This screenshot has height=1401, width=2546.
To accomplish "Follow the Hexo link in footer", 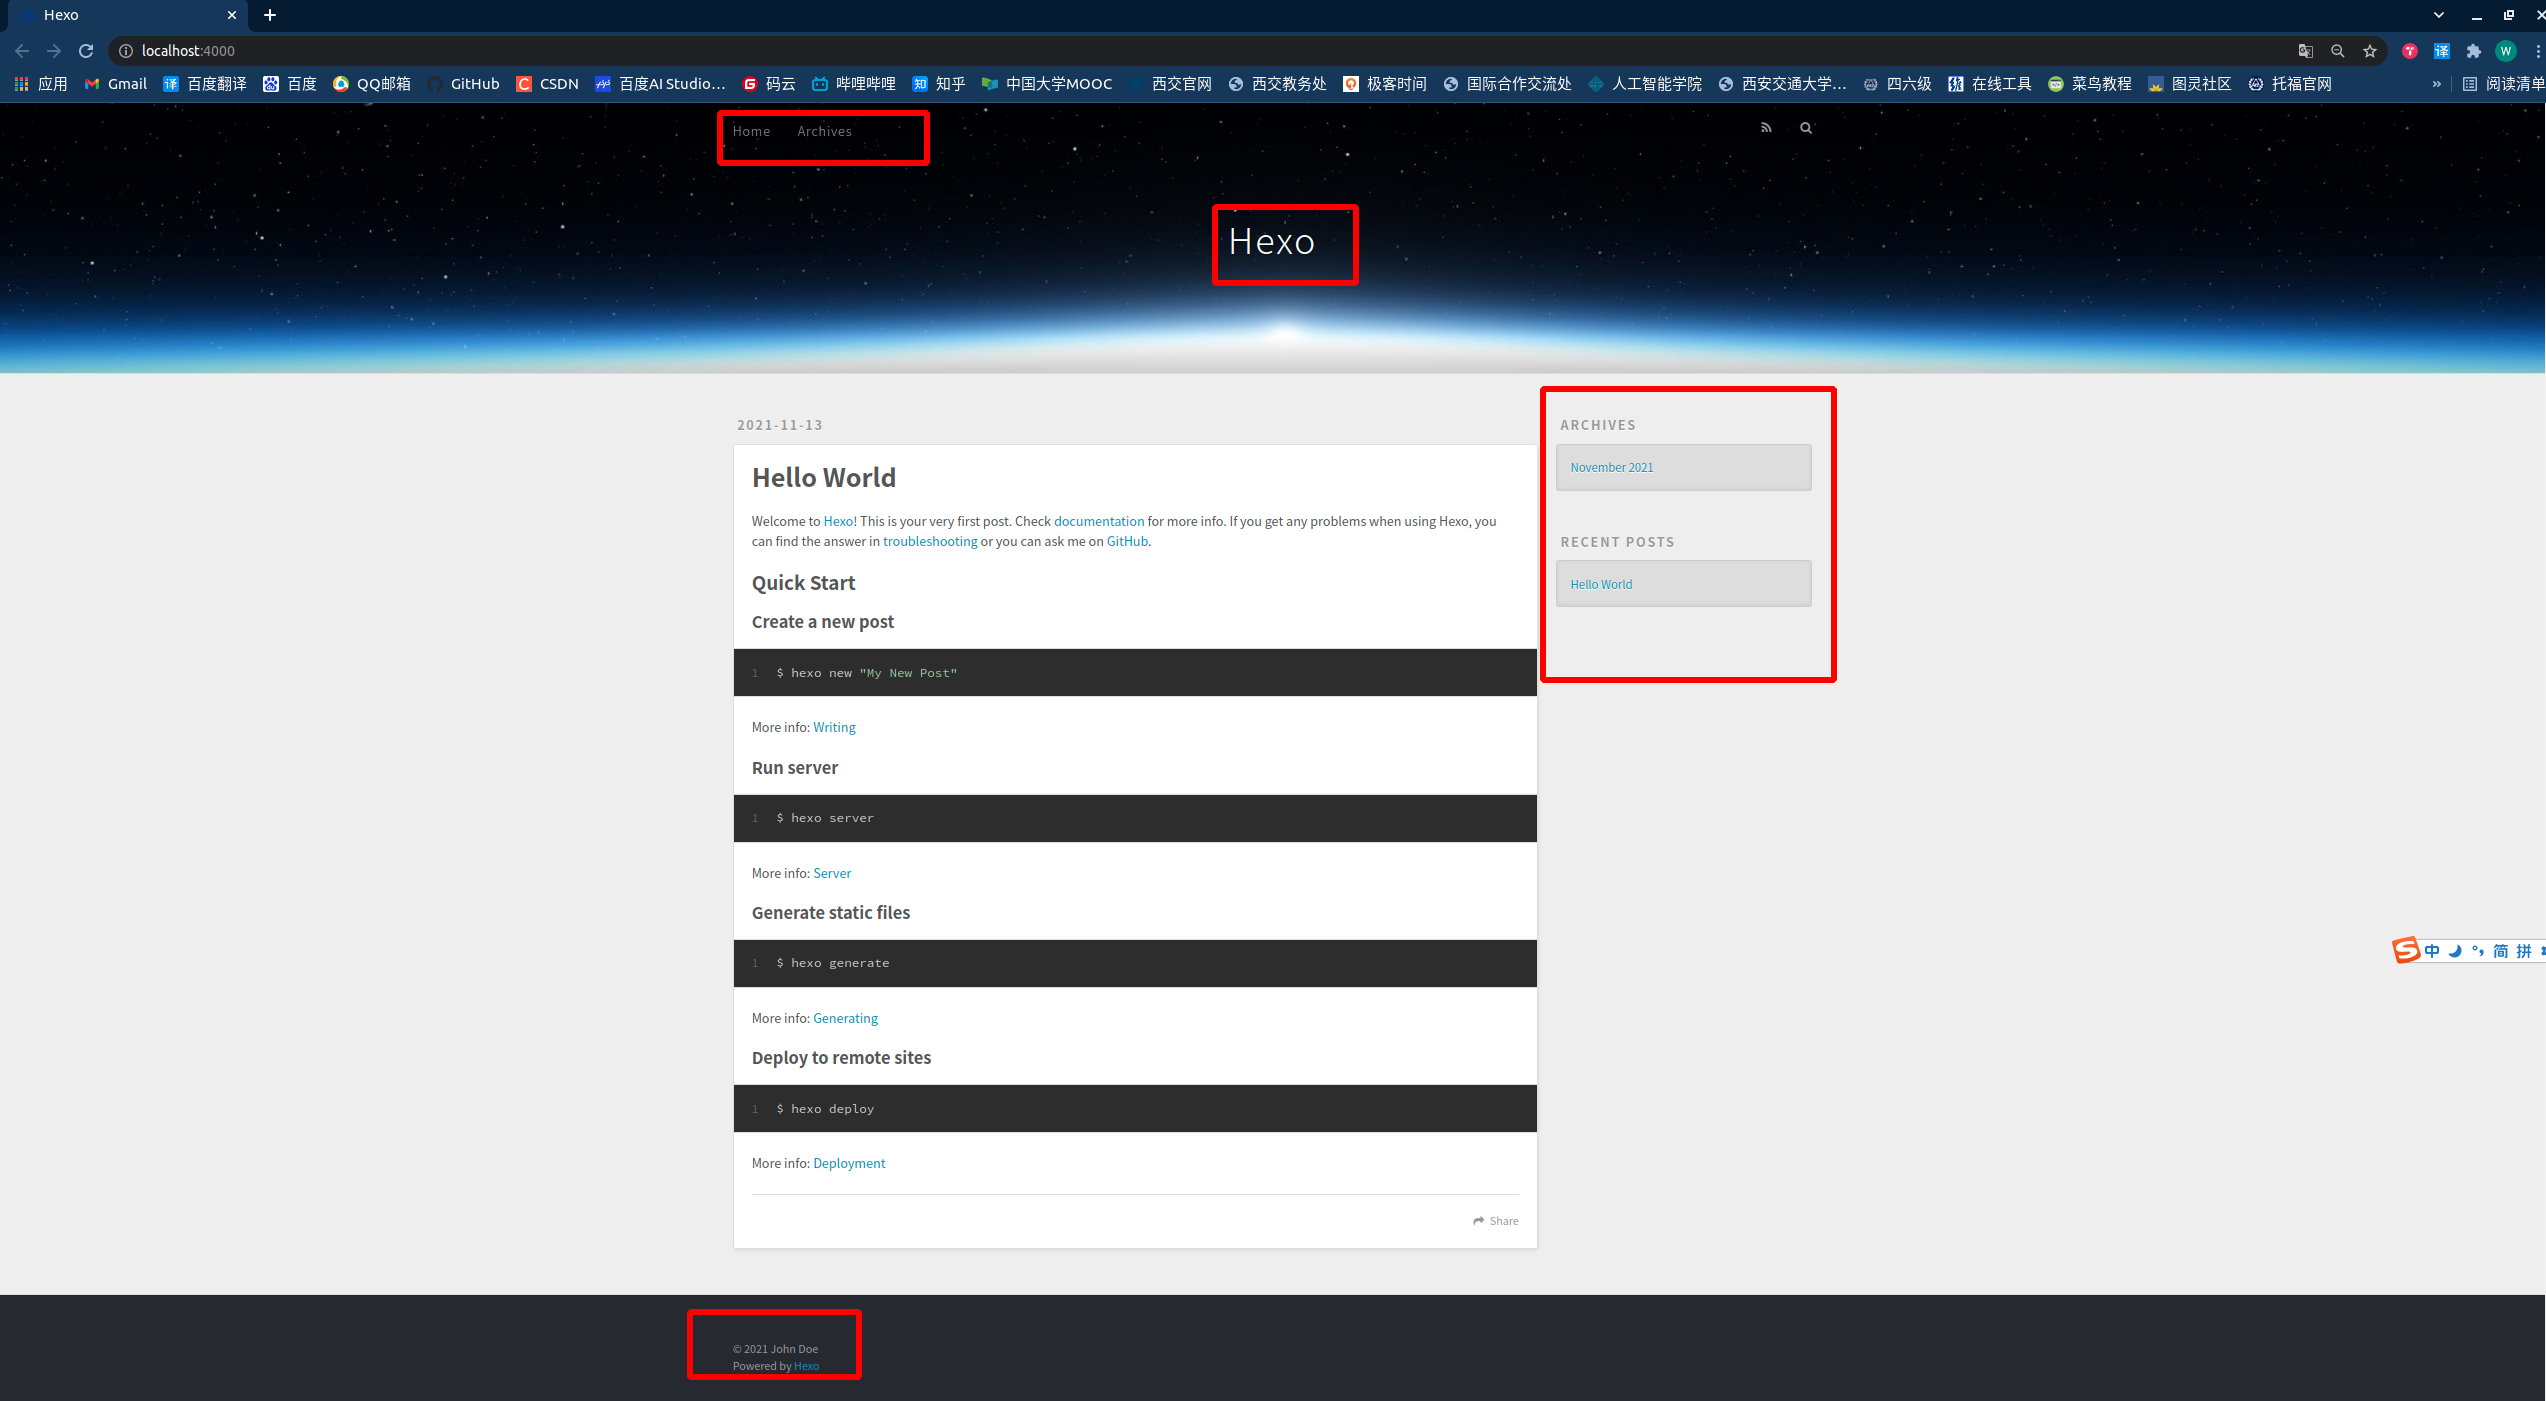I will tap(806, 1366).
